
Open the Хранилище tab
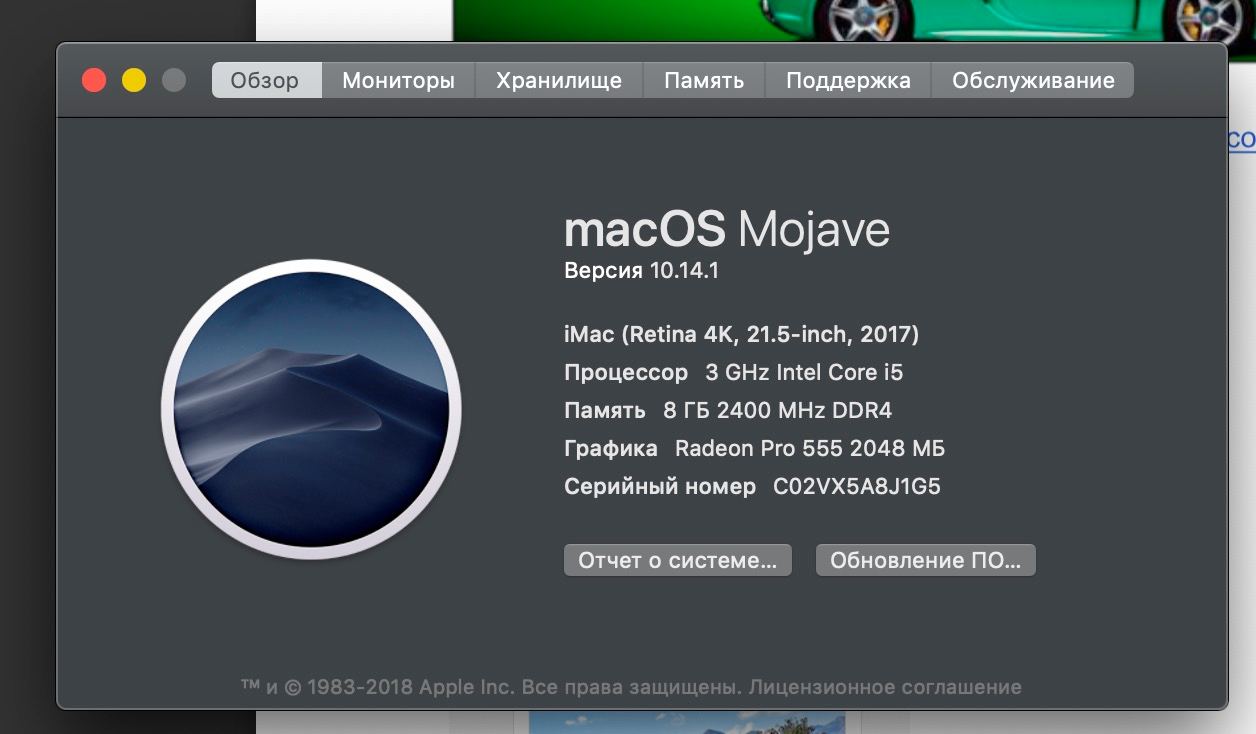coord(559,80)
